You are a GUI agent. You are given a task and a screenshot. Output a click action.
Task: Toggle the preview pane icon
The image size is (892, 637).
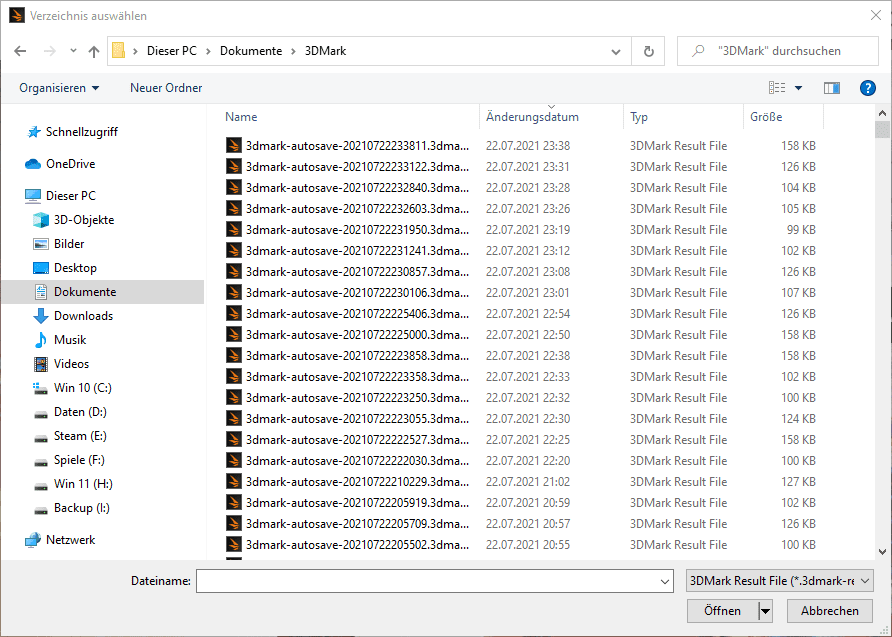point(832,88)
